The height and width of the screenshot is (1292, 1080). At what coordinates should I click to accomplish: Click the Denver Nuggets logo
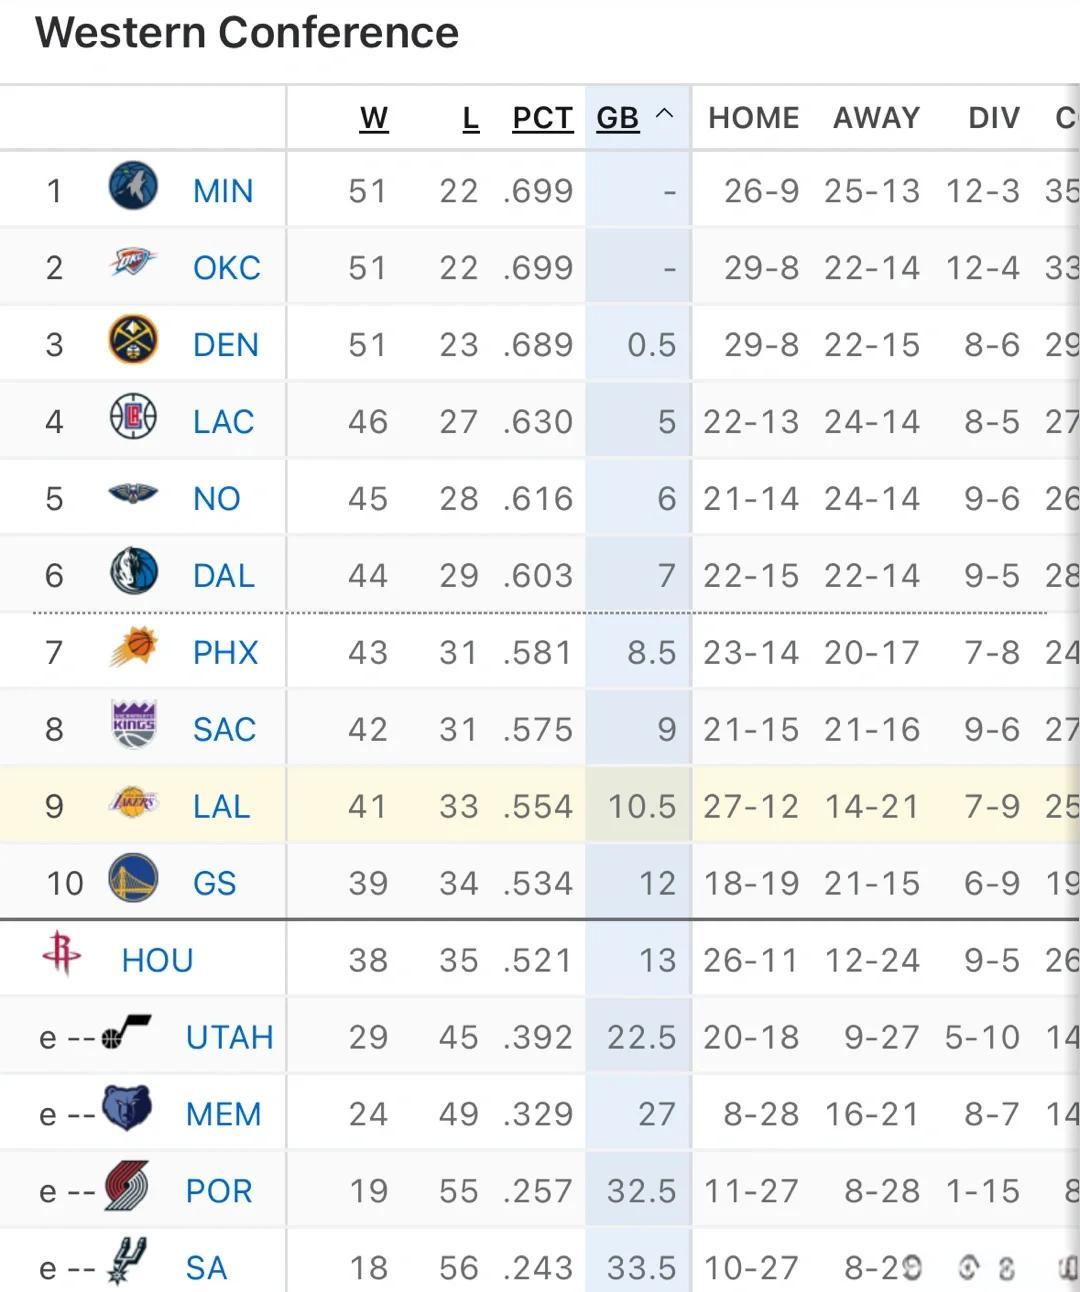[133, 340]
